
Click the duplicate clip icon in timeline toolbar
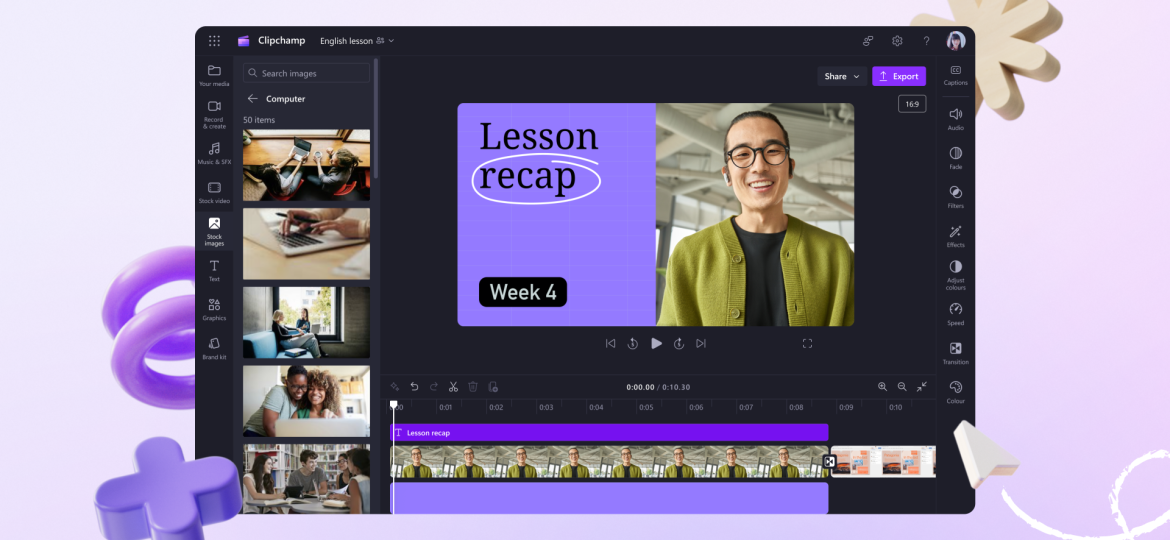(x=492, y=386)
